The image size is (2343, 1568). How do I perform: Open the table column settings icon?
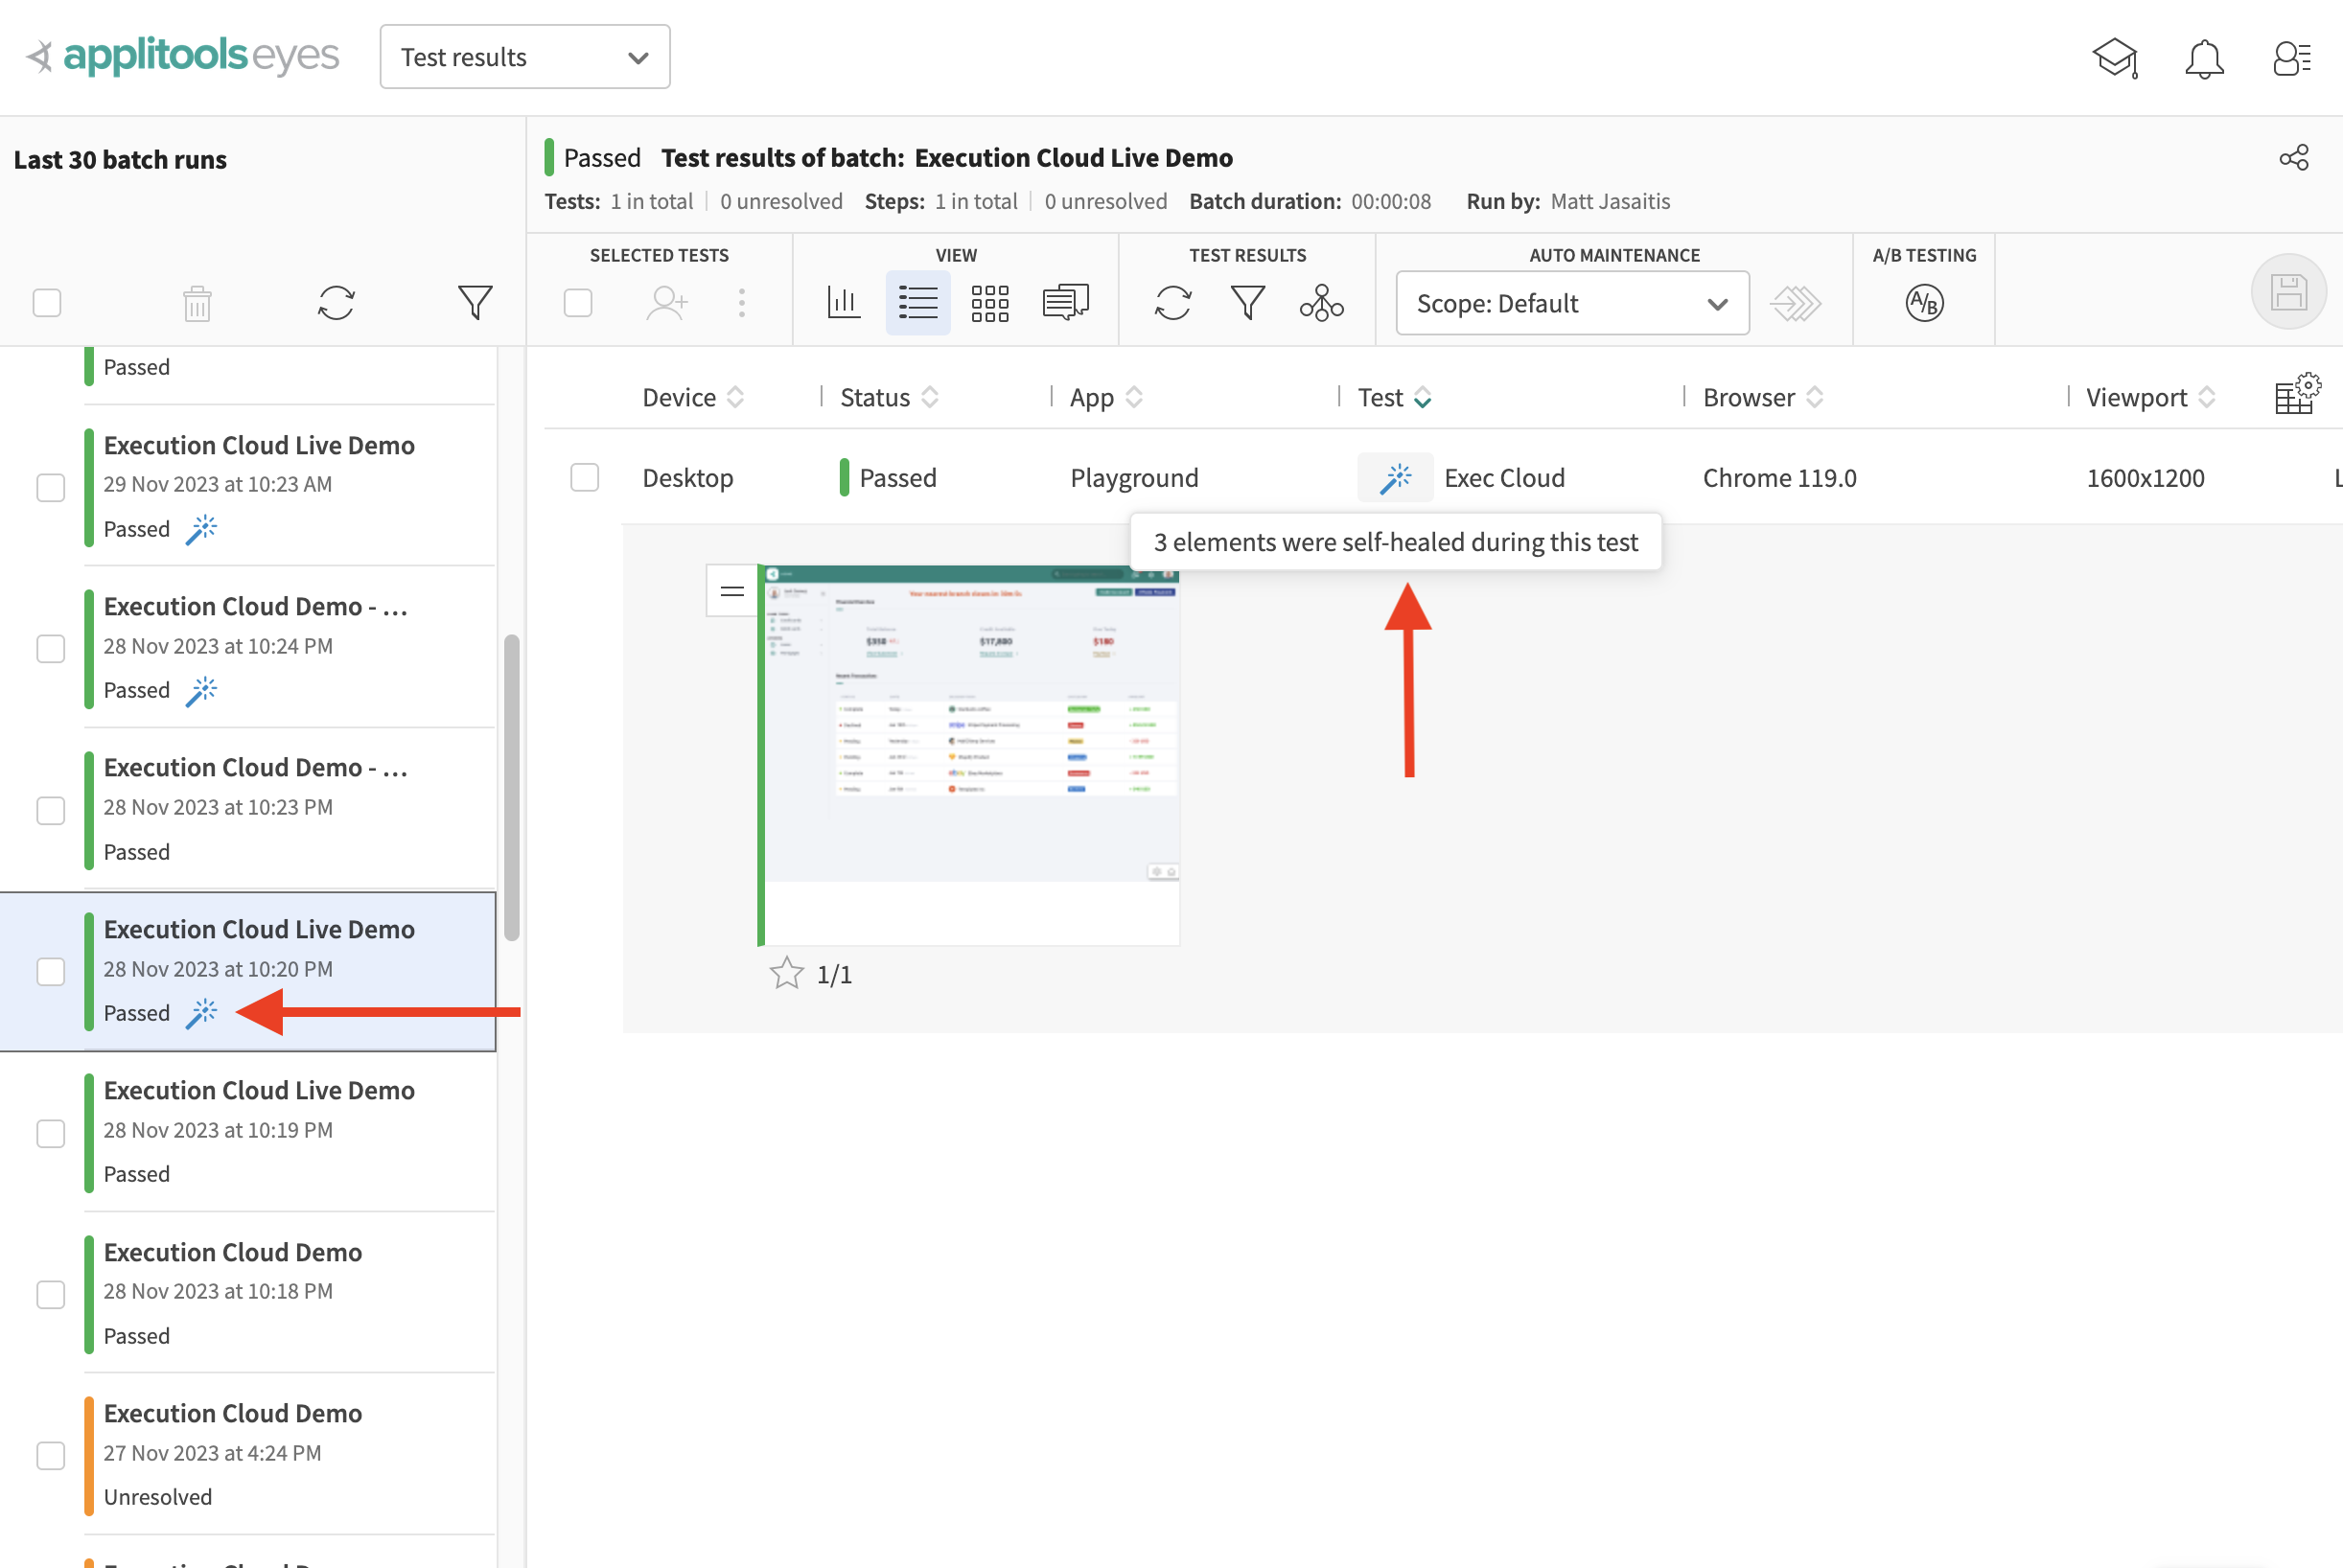pos(2296,394)
